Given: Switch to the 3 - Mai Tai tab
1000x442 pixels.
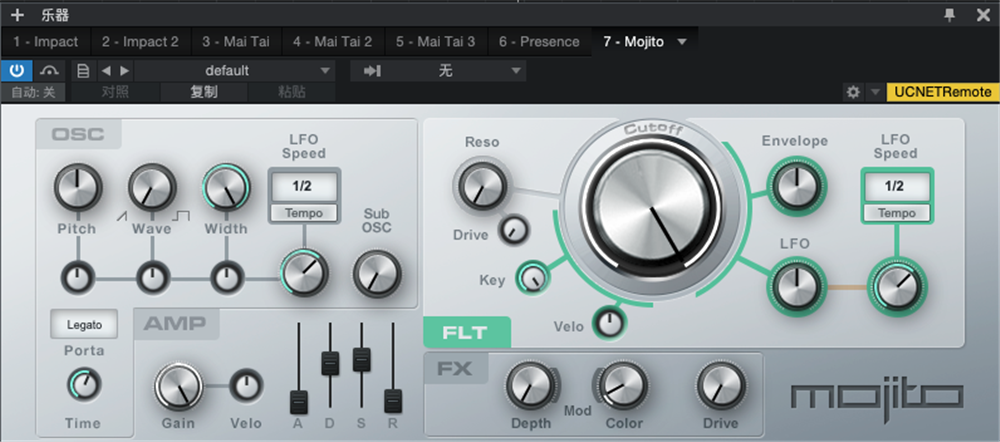Looking at the screenshot, I should point(236,42).
